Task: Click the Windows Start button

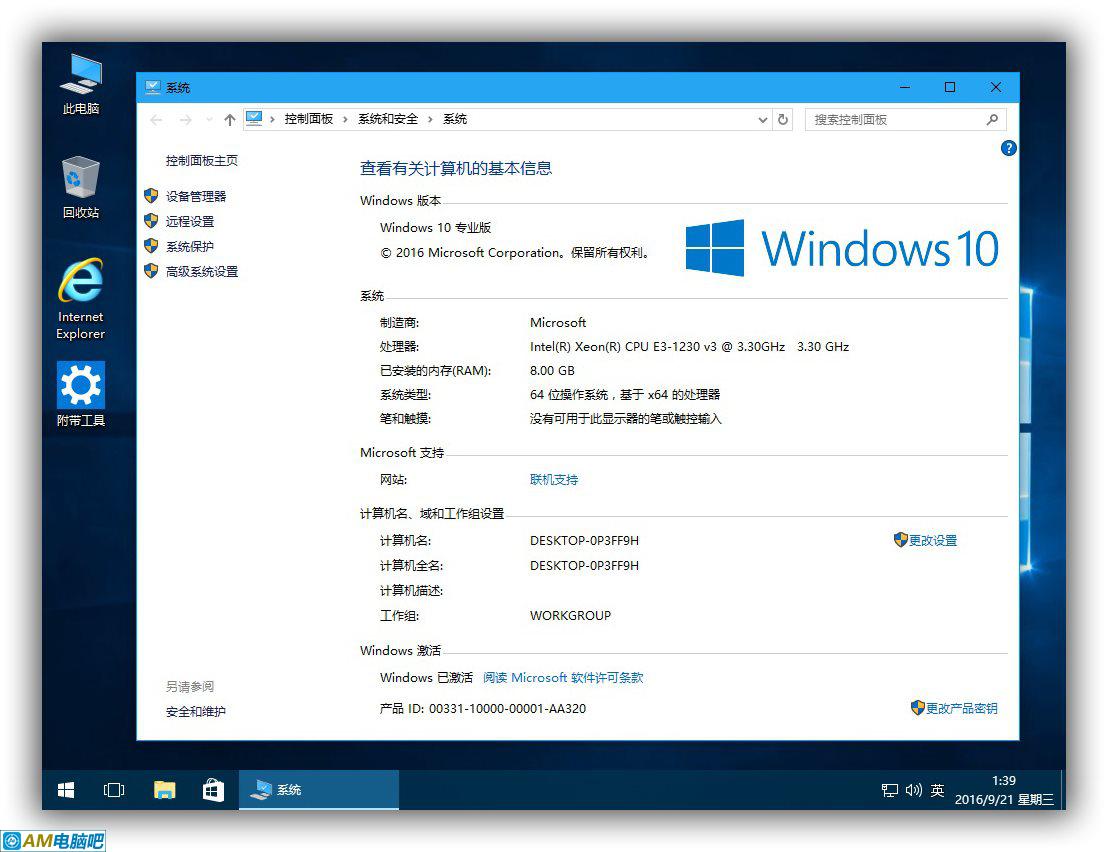Action: click(x=66, y=790)
